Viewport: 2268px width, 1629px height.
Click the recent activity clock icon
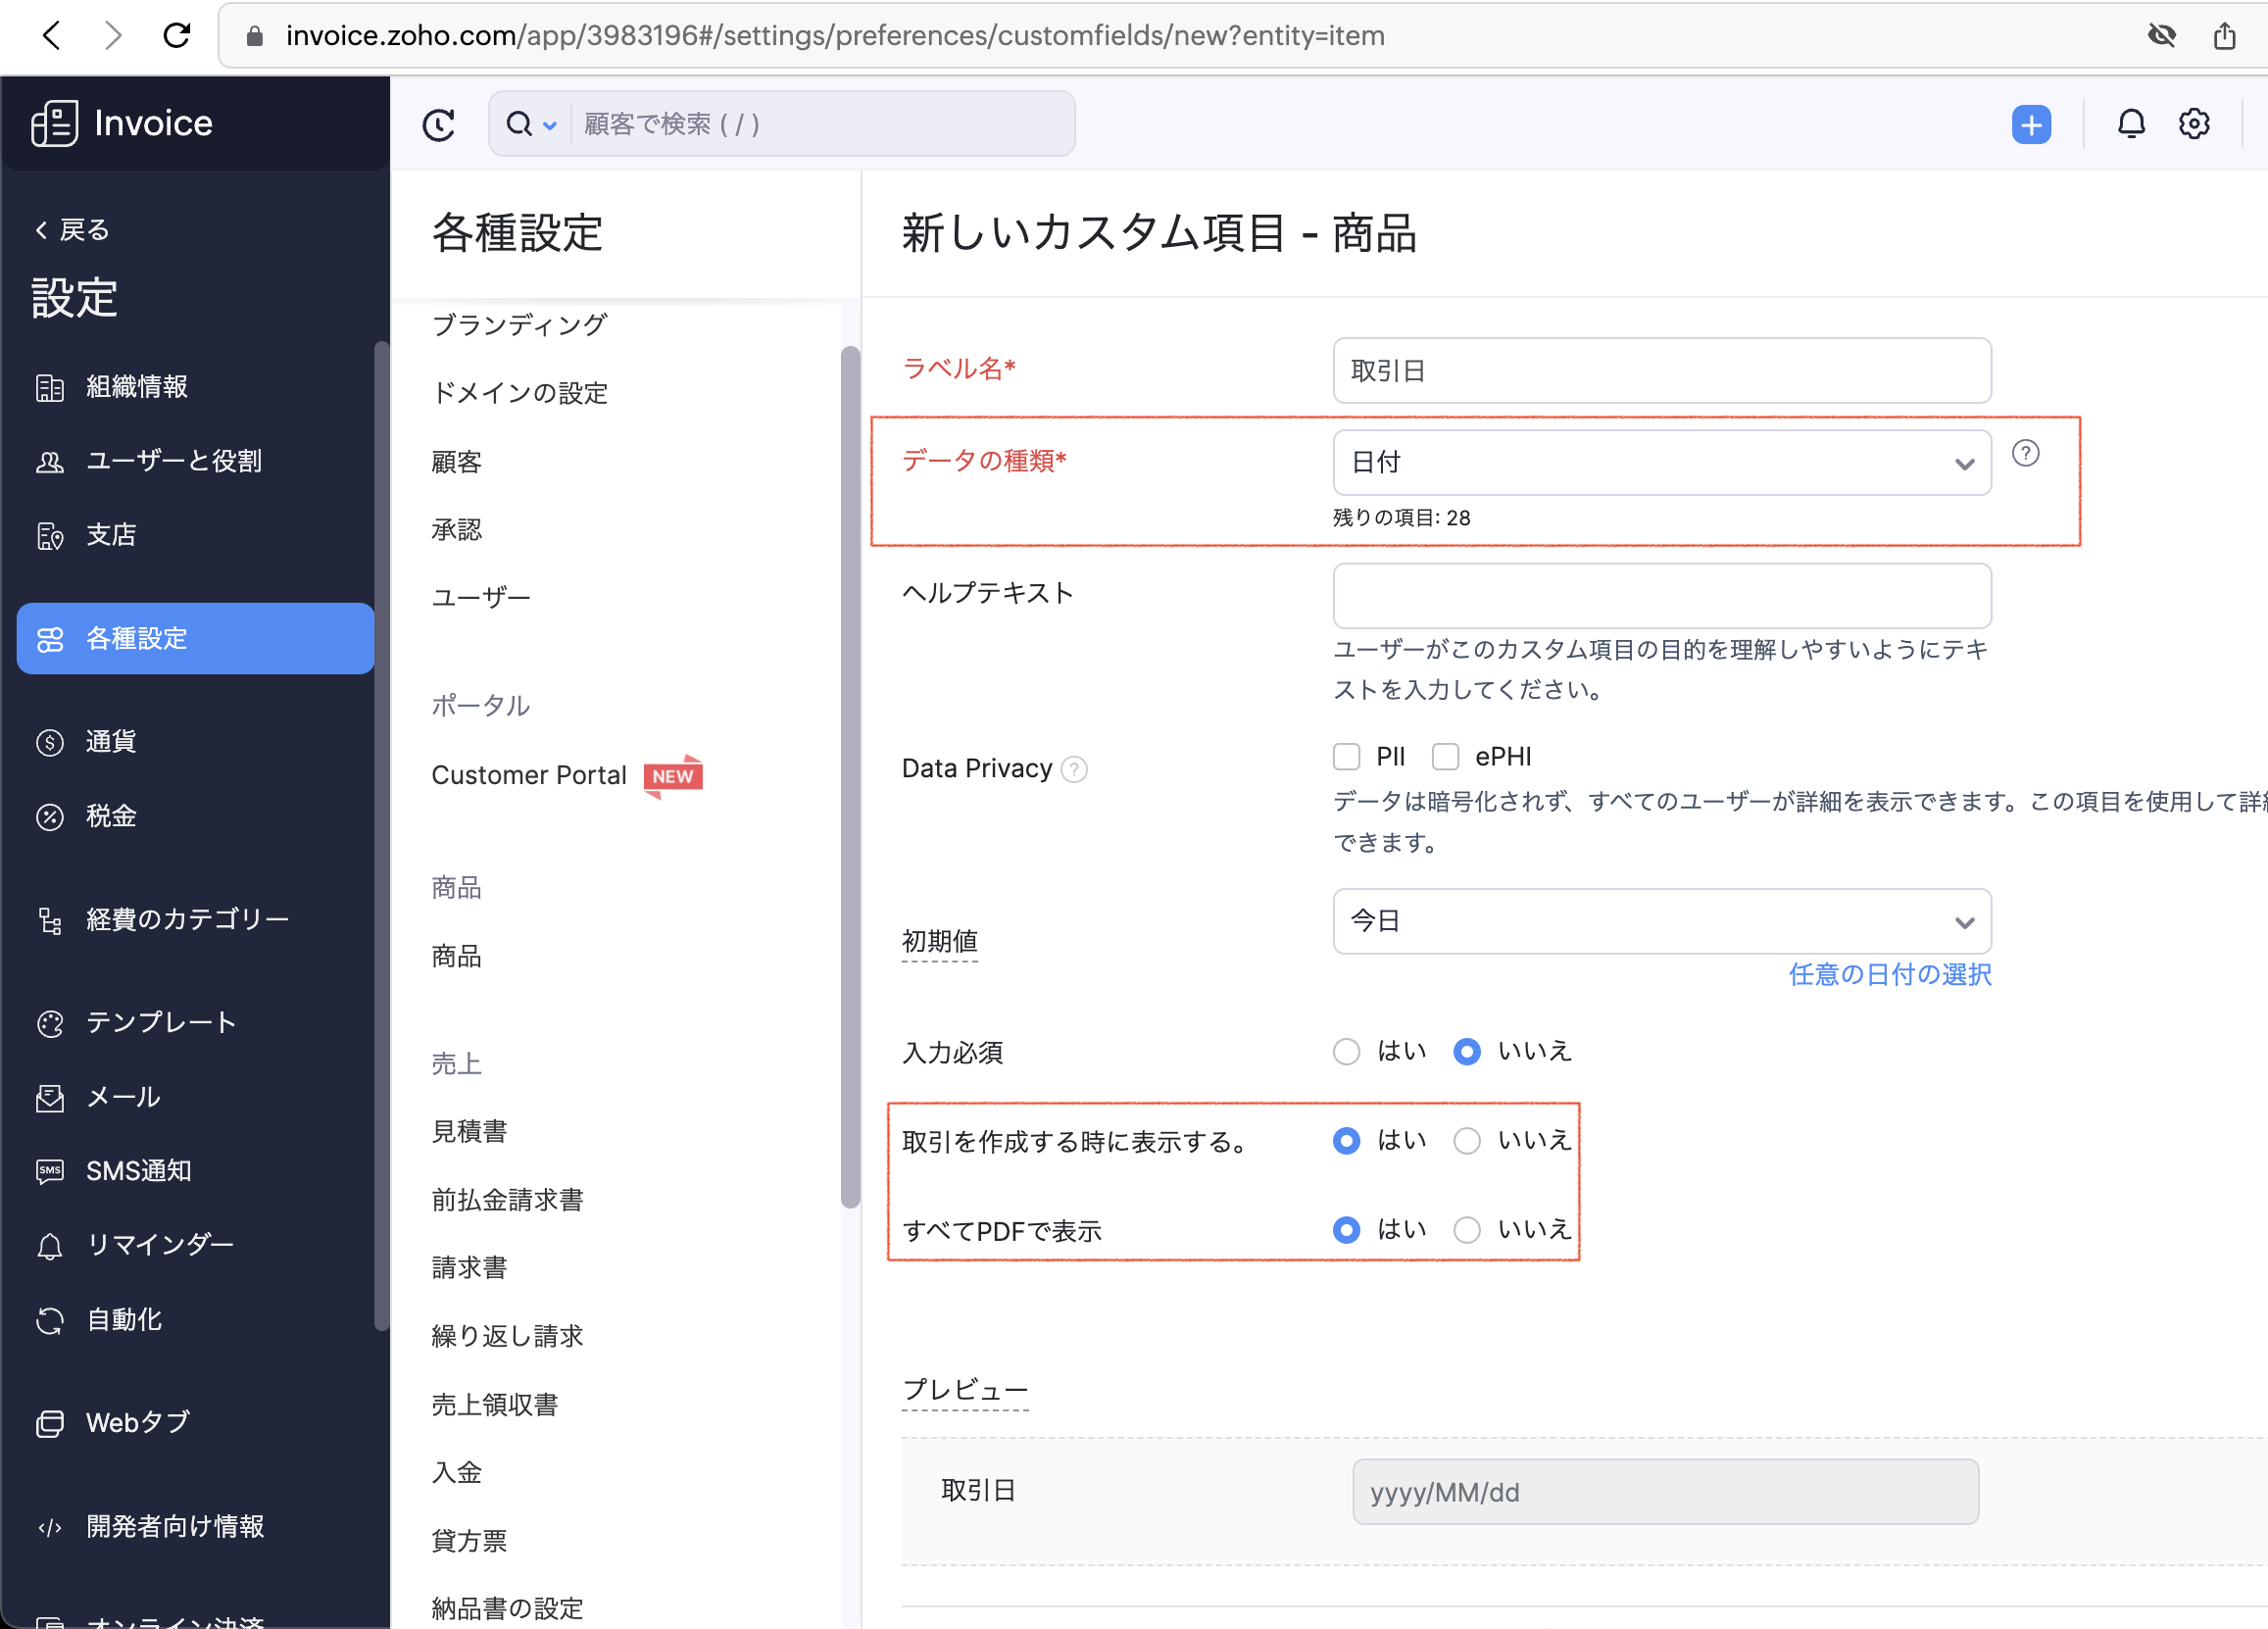(438, 124)
